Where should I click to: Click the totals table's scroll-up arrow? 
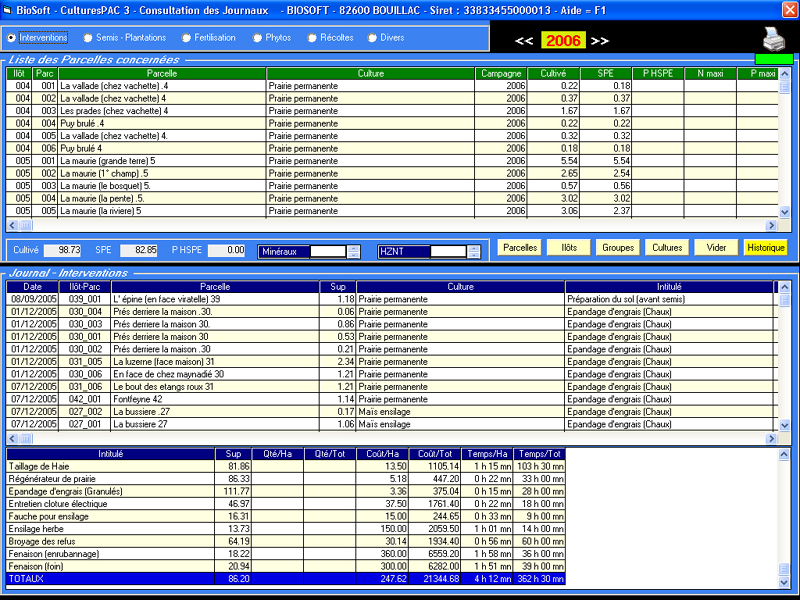(x=784, y=455)
